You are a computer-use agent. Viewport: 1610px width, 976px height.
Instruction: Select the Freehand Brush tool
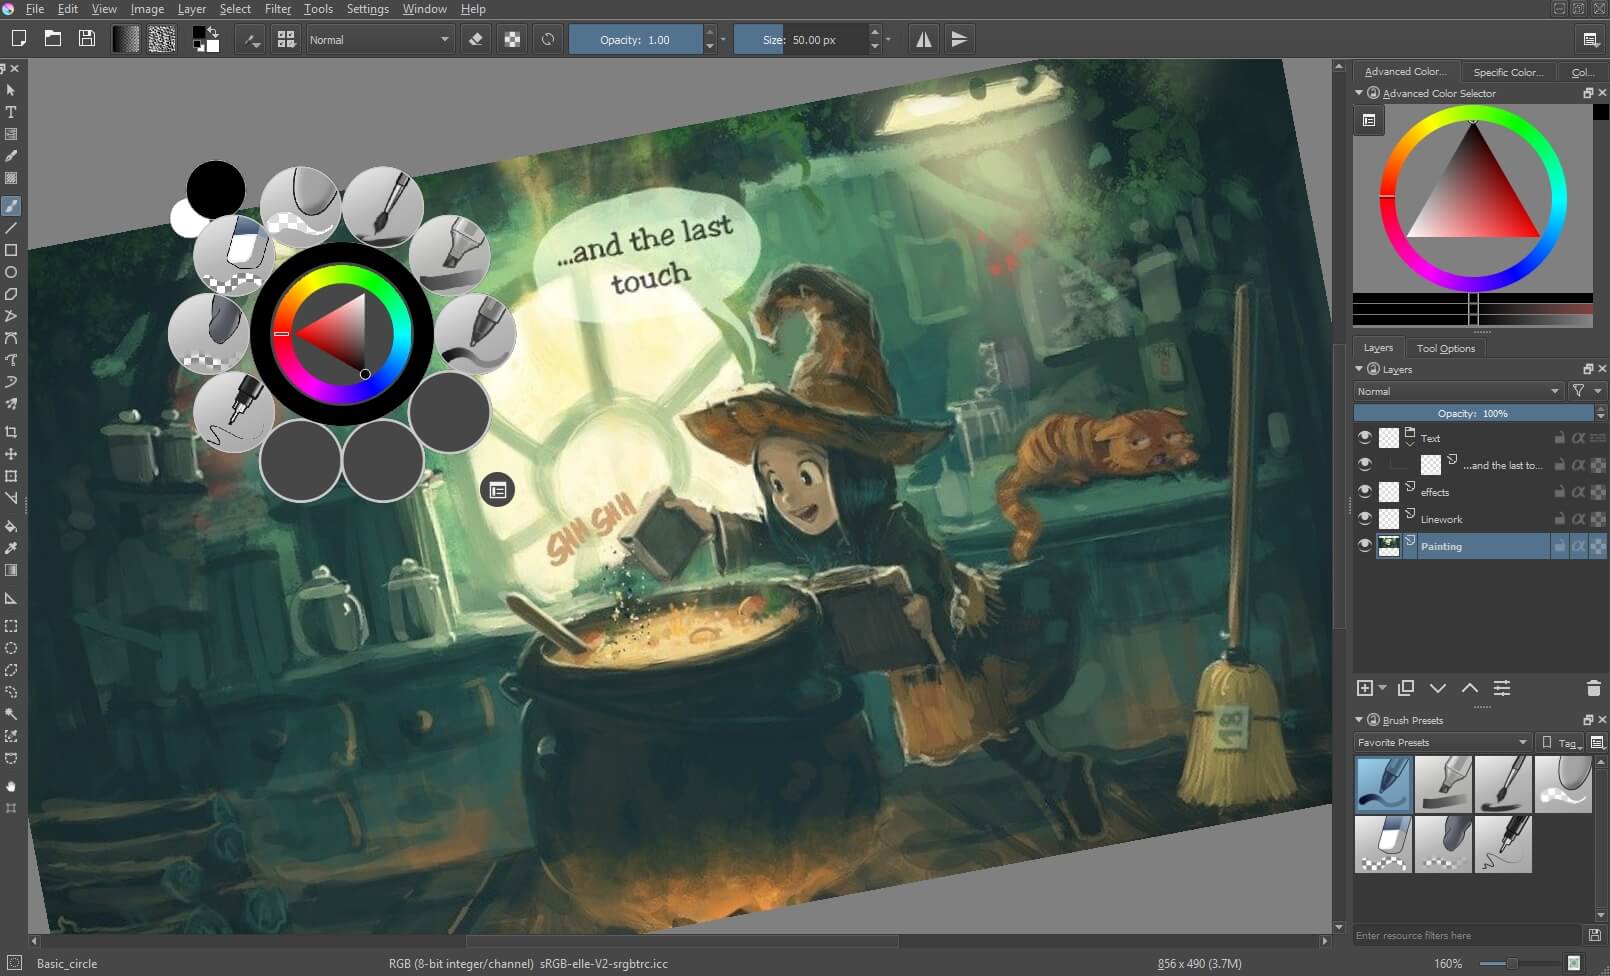click(x=11, y=206)
